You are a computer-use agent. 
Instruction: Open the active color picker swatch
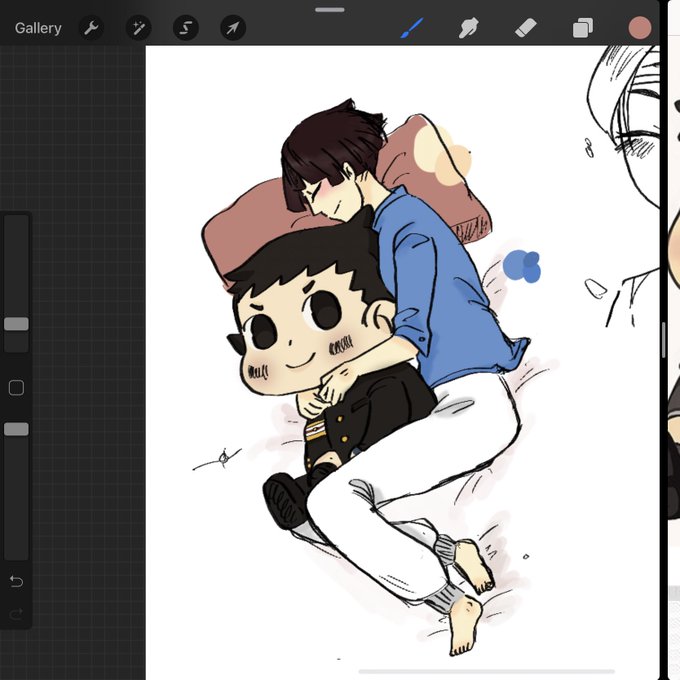point(640,28)
